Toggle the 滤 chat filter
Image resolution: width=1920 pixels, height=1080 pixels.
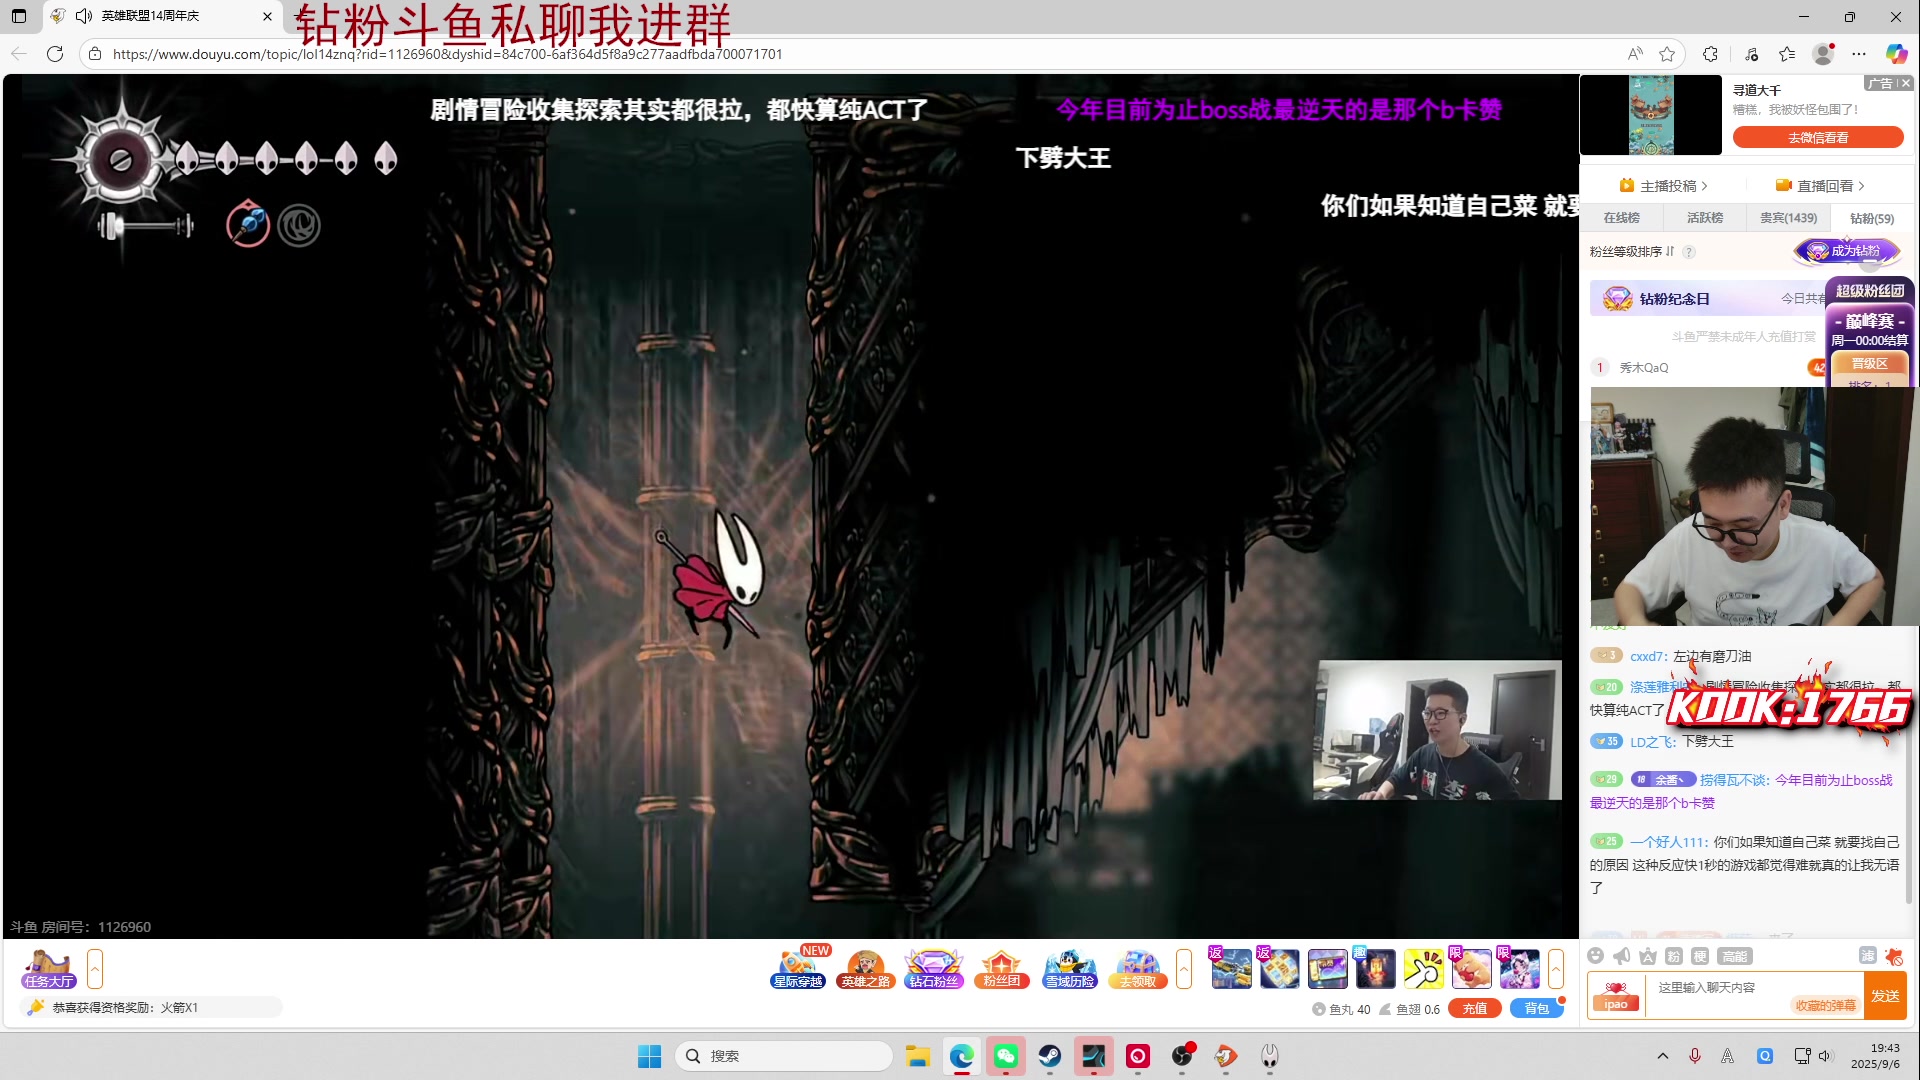click(1867, 956)
